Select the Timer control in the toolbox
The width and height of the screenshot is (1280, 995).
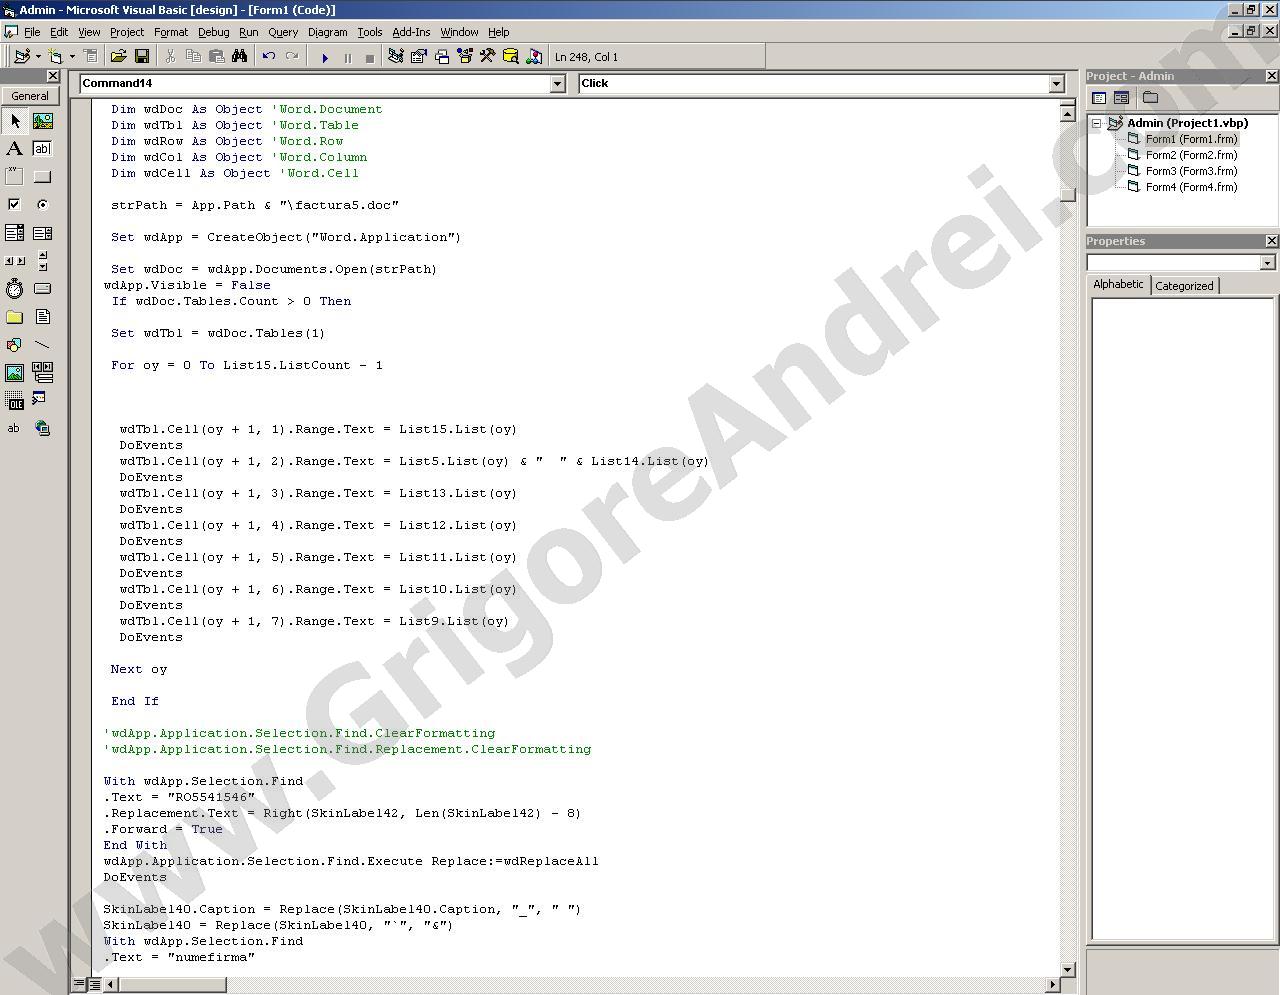click(x=14, y=289)
